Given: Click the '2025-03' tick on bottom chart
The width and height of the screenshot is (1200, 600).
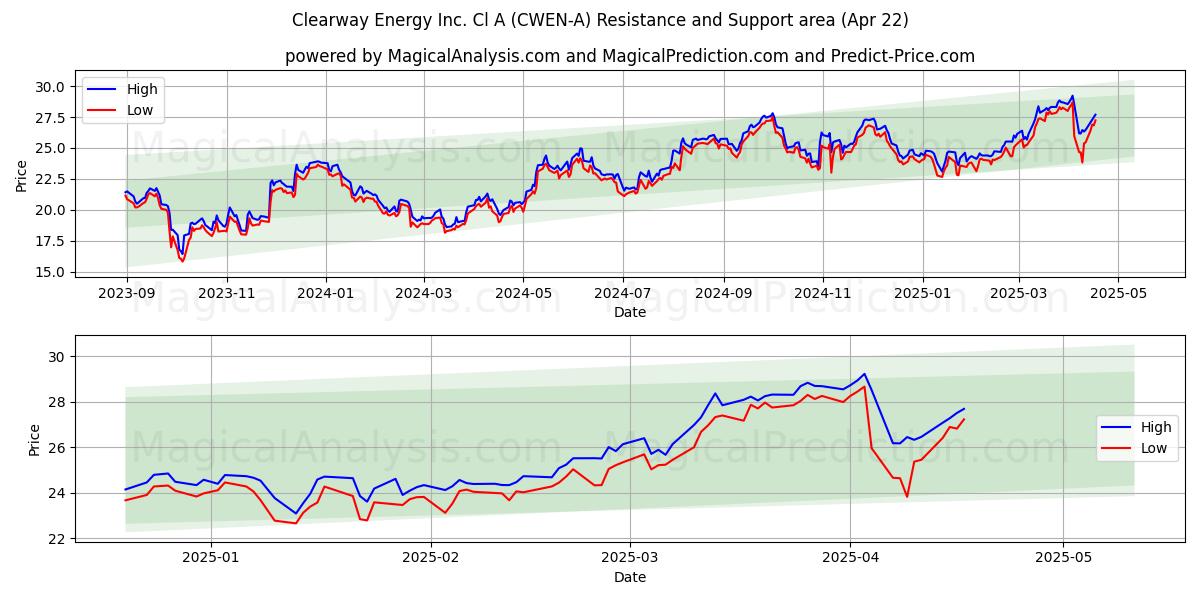Looking at the screenshot, I should 630,559.
